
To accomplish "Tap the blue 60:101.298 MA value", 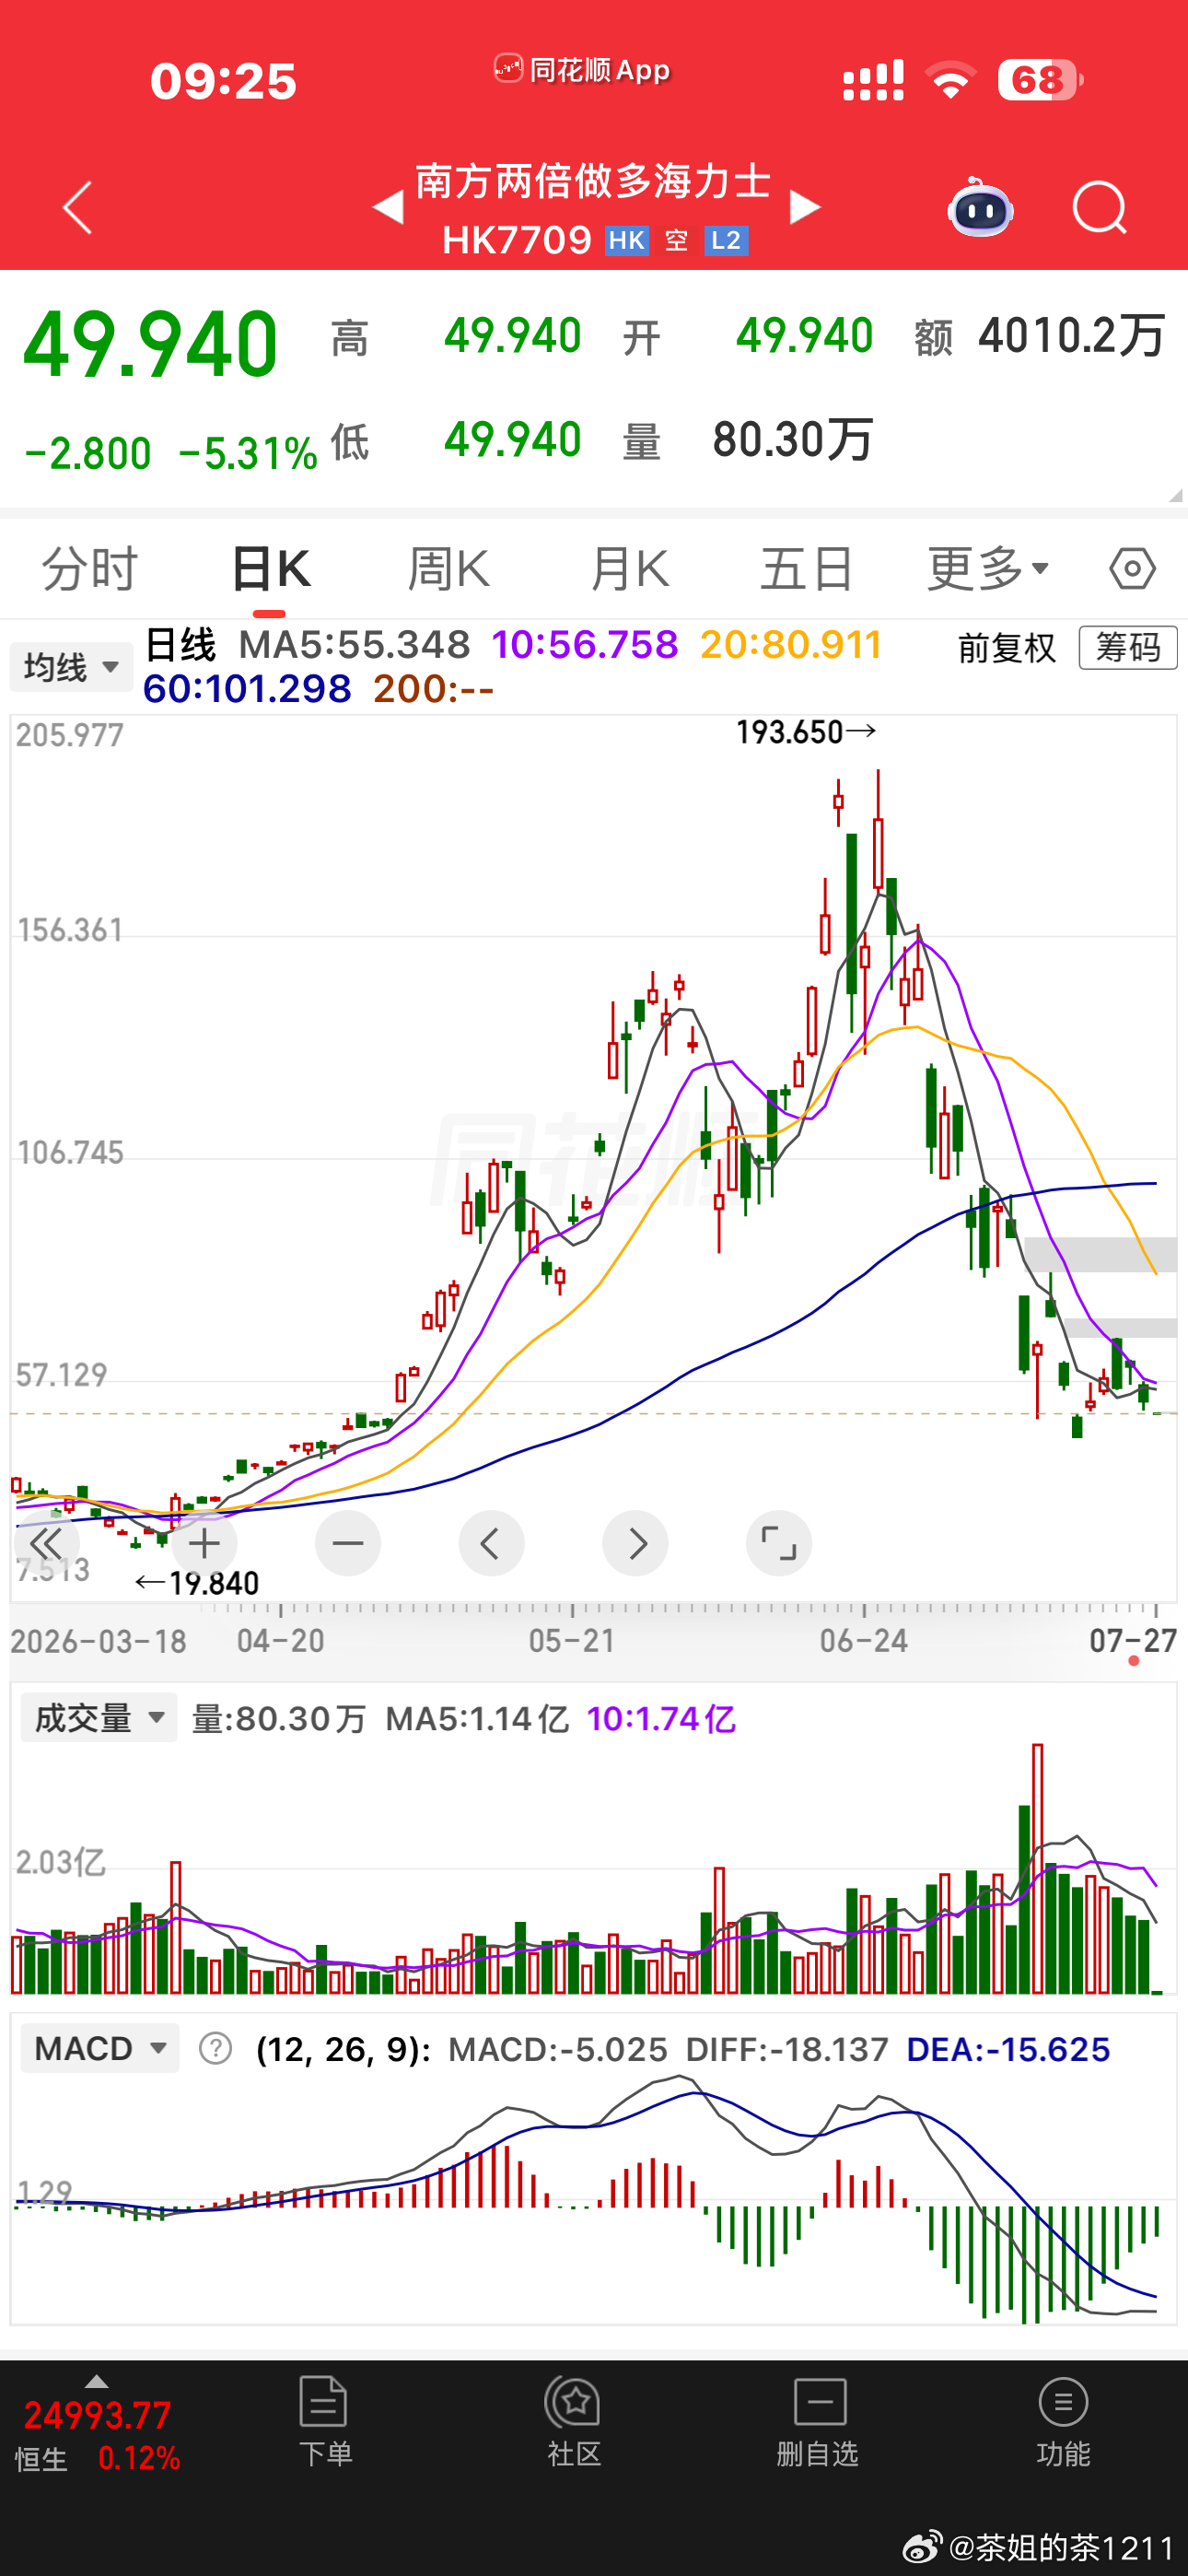I will click(x=247, y=689).
